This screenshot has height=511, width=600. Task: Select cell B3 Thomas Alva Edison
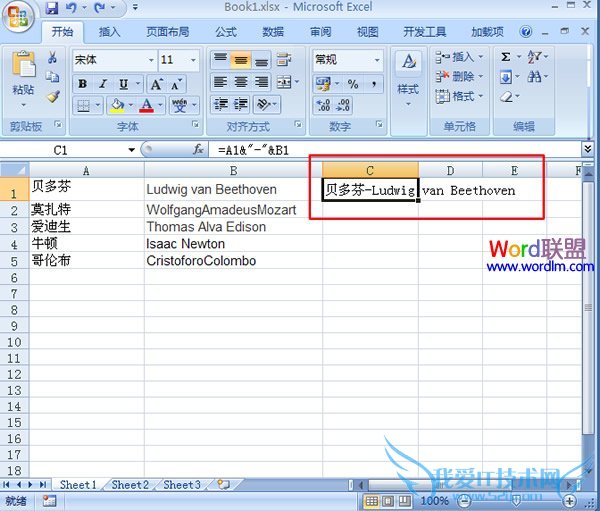(x=233, y=227)
